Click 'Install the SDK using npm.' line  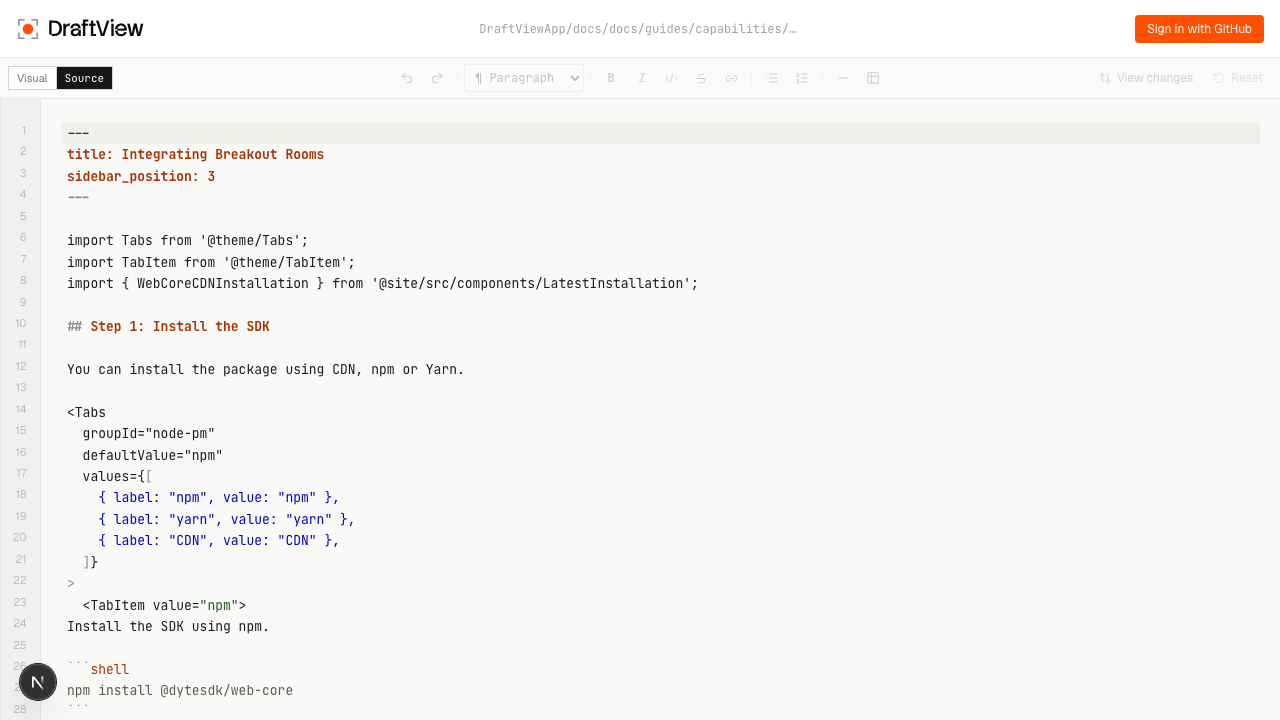[168, 628]
